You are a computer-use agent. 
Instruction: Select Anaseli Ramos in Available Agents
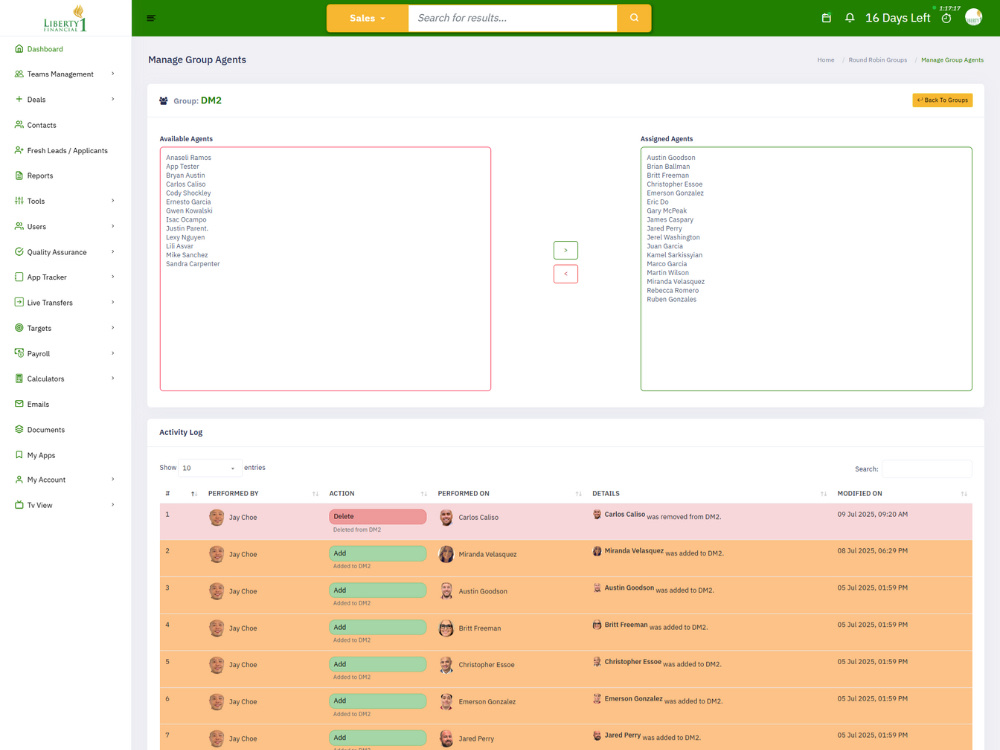(x=188, y=158)
